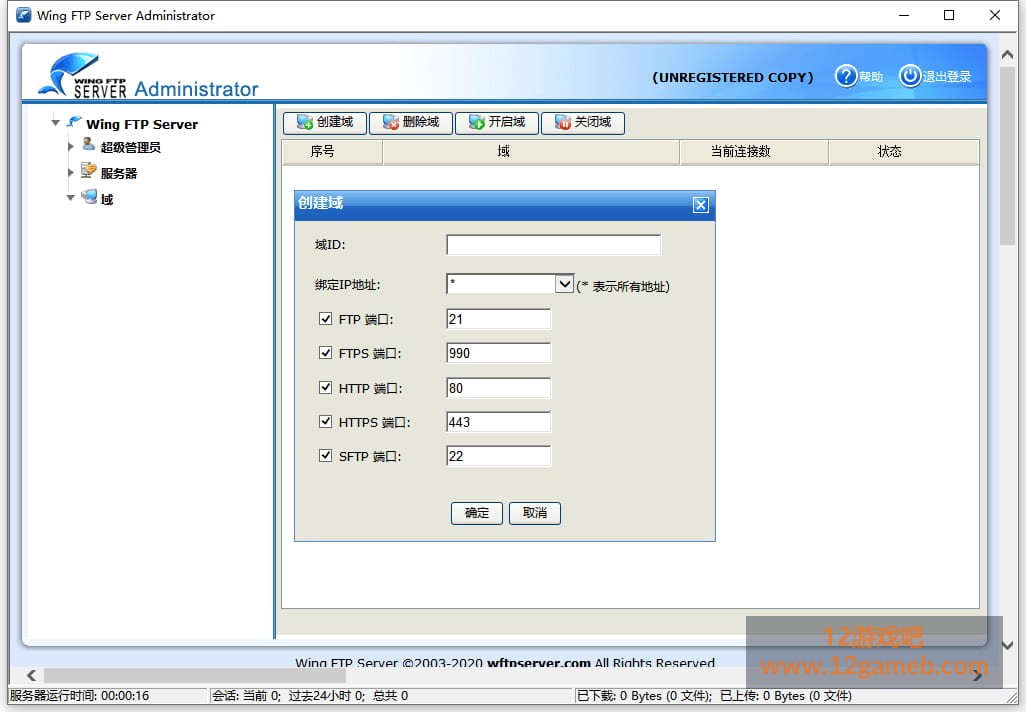
Task: Click the 状态 column header
Action: click(x=904, y=152)
